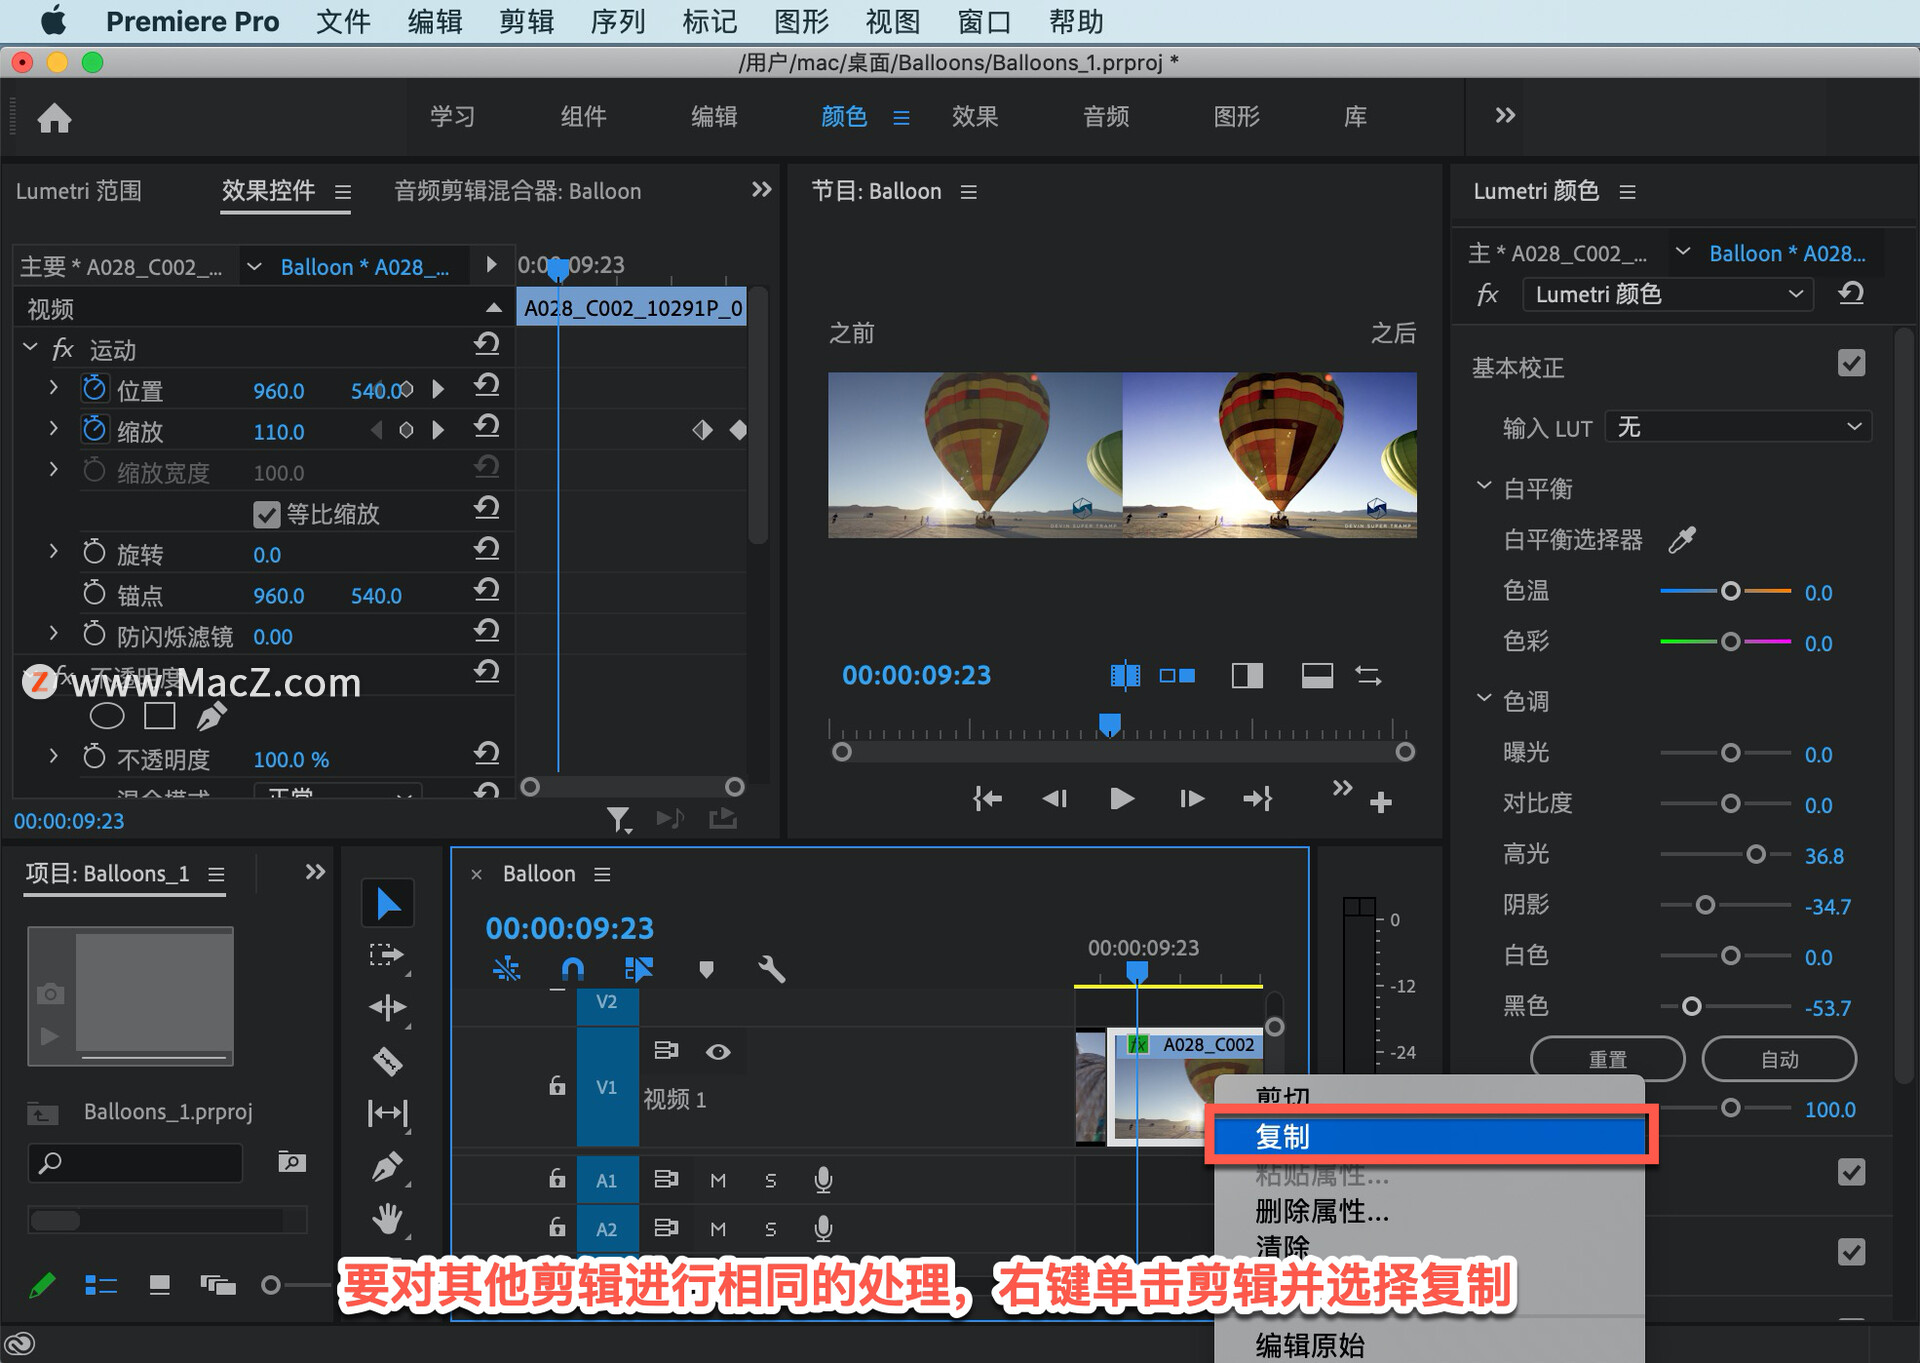Select the Hand tool
Screen dimensions: 1920x1363
pos(387,1219)
